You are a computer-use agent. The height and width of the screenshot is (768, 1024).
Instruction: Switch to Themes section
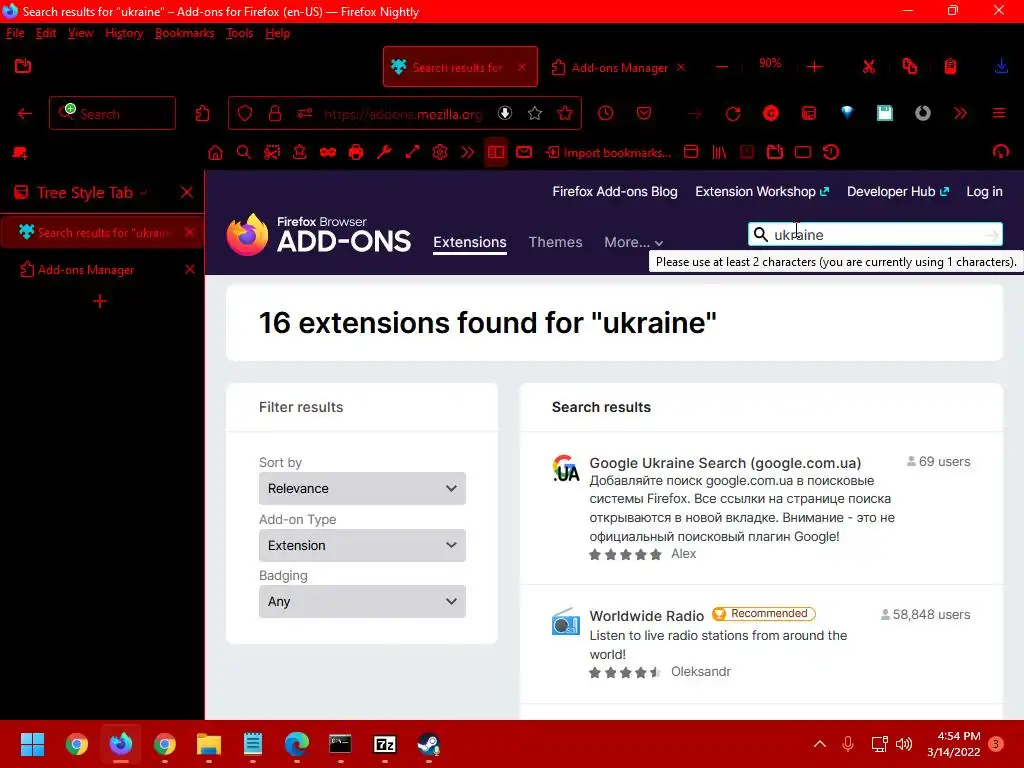click(555, 242)
